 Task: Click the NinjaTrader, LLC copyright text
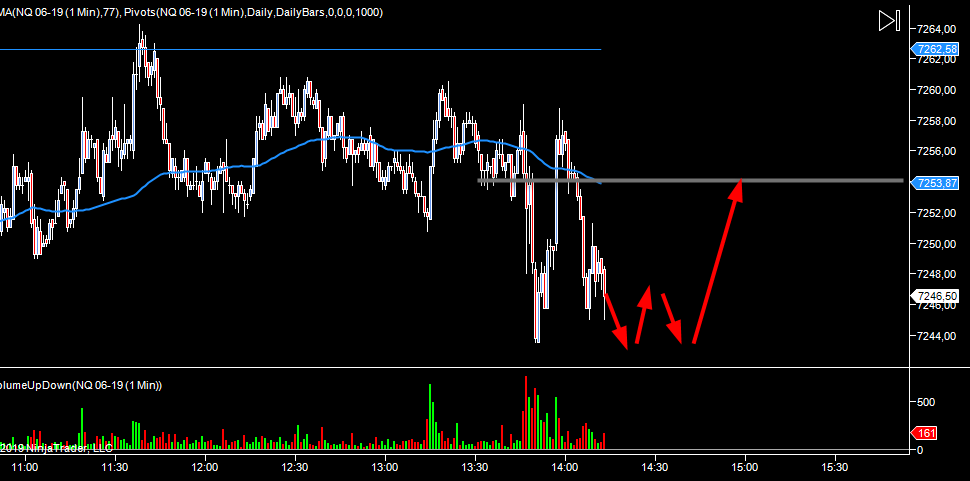click(x=60, y=447)
